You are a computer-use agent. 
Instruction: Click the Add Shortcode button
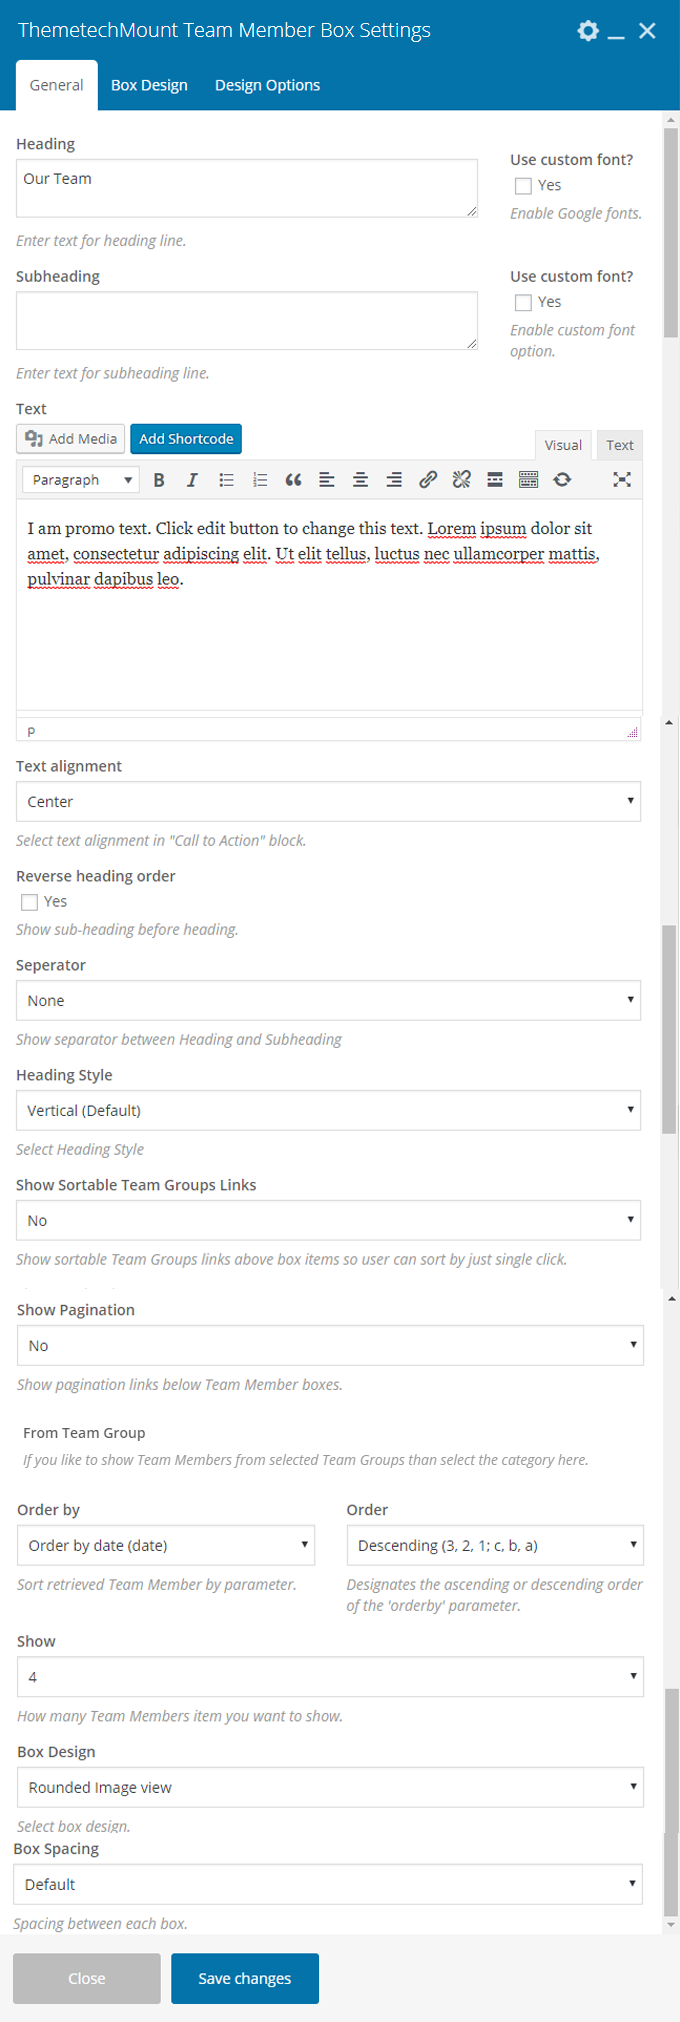tap(186, 439)
